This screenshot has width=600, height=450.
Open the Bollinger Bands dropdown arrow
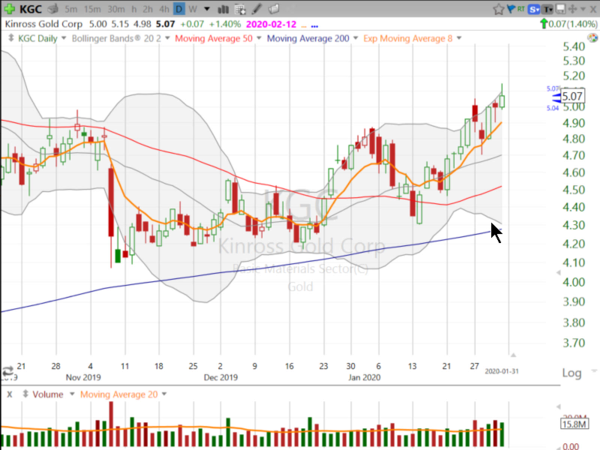coord(167,38)
